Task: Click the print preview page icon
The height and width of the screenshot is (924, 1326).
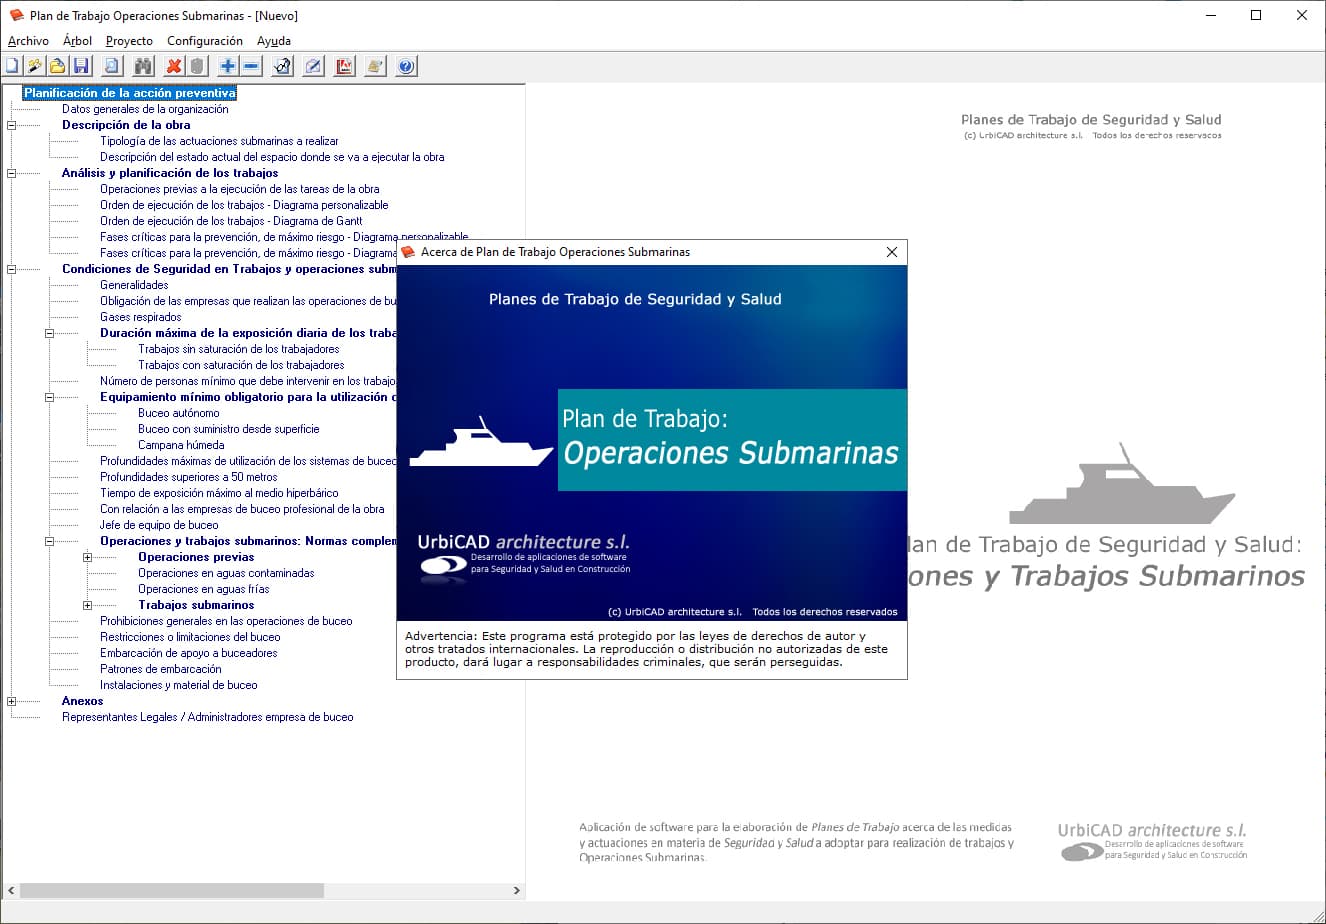Action: click(112, 67)
